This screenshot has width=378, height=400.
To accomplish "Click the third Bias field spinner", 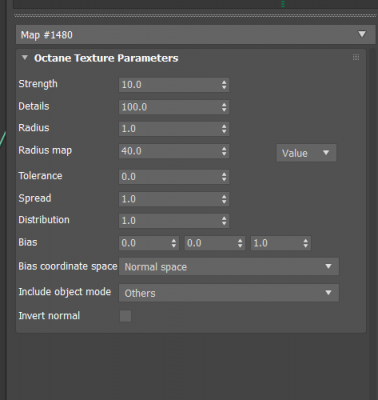I will click(306, 243).
